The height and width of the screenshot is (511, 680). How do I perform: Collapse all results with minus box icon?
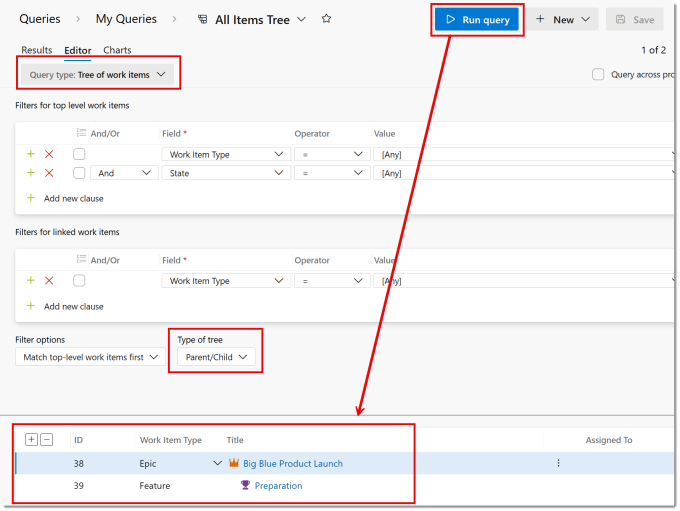click(x=47, y=439)
